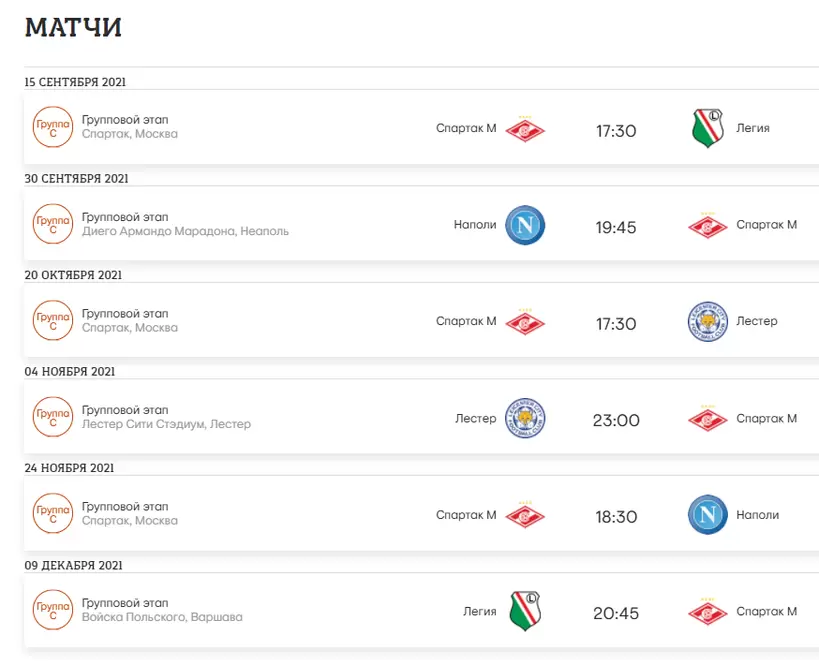
Task: Click the 23:00 kickoff time at Лестер
Action: [616, 420]
